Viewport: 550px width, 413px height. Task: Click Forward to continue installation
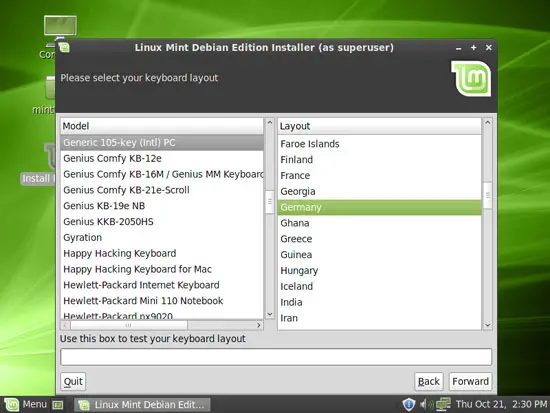pos(470,381)
